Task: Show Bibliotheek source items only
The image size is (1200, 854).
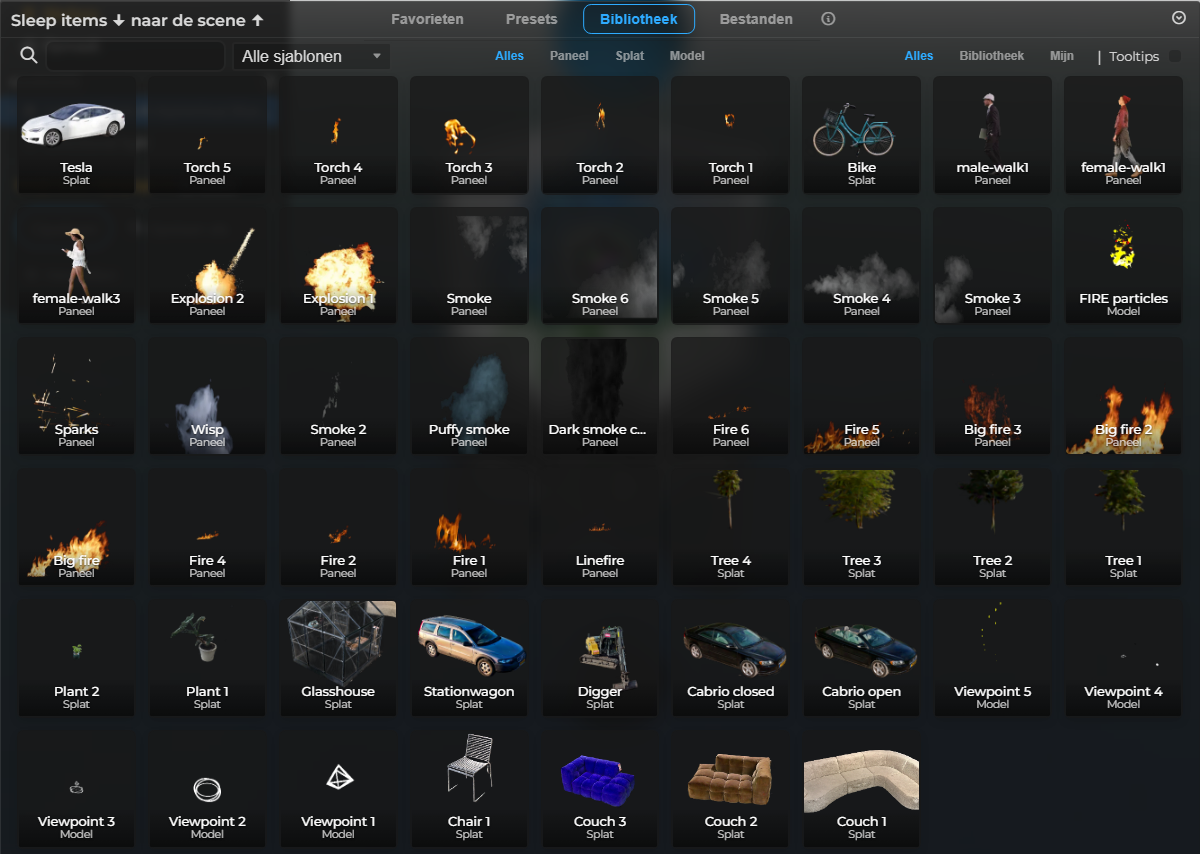Action: click(991, 56)
